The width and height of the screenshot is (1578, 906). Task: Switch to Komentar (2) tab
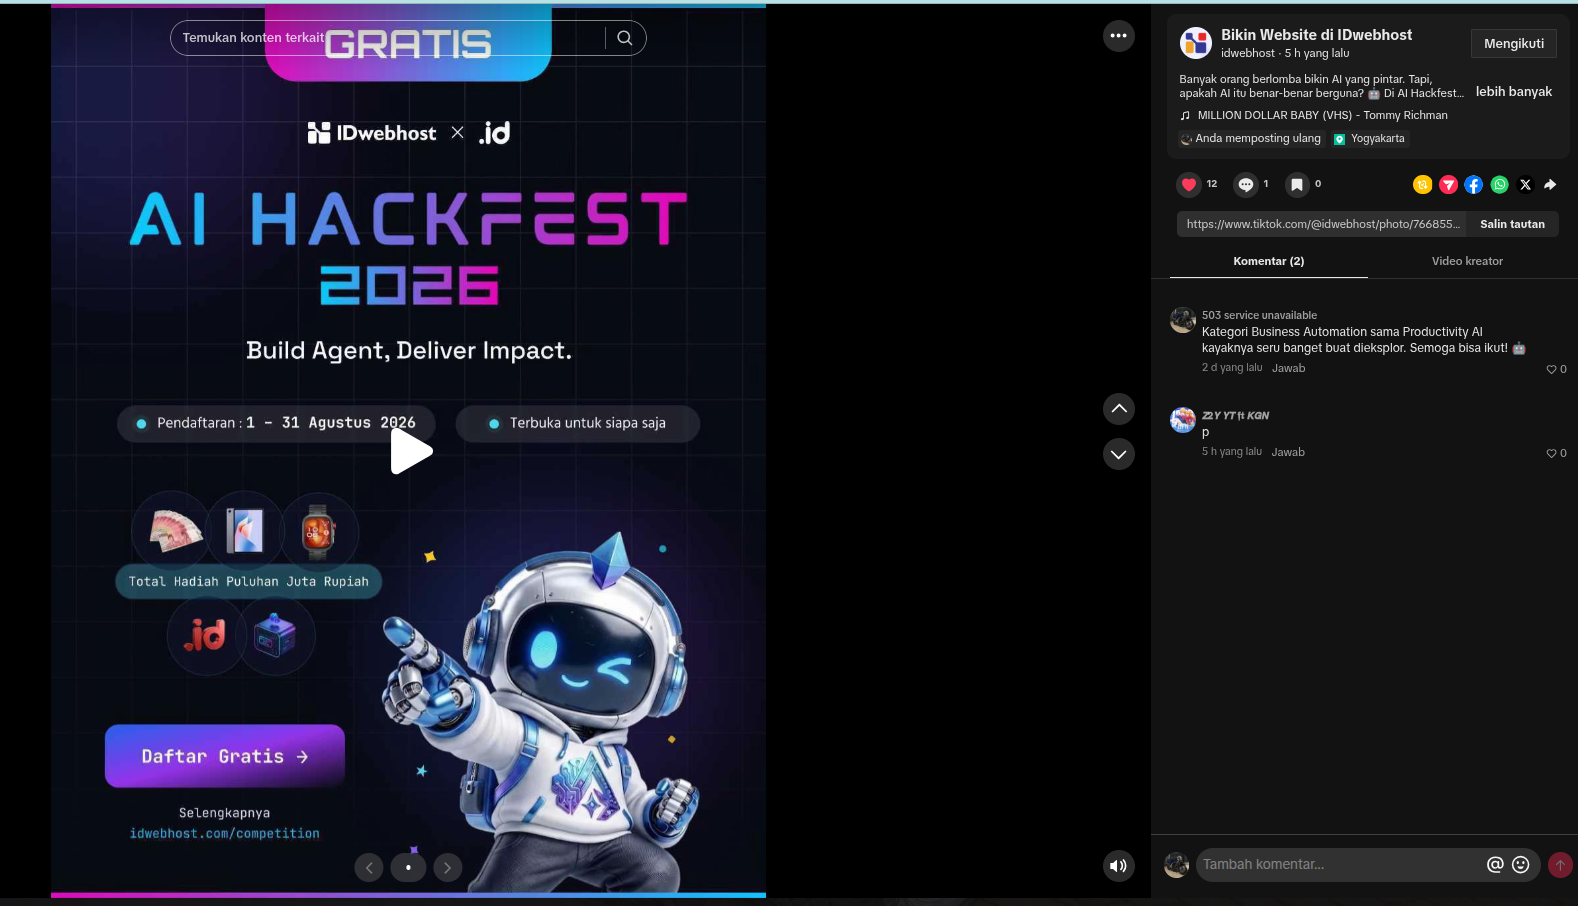point(1269,261)
